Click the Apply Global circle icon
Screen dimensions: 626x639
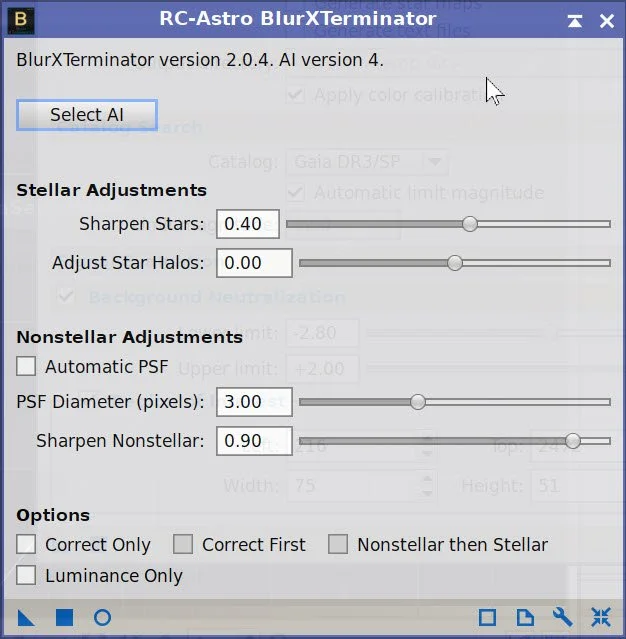[x=102, y=618]
